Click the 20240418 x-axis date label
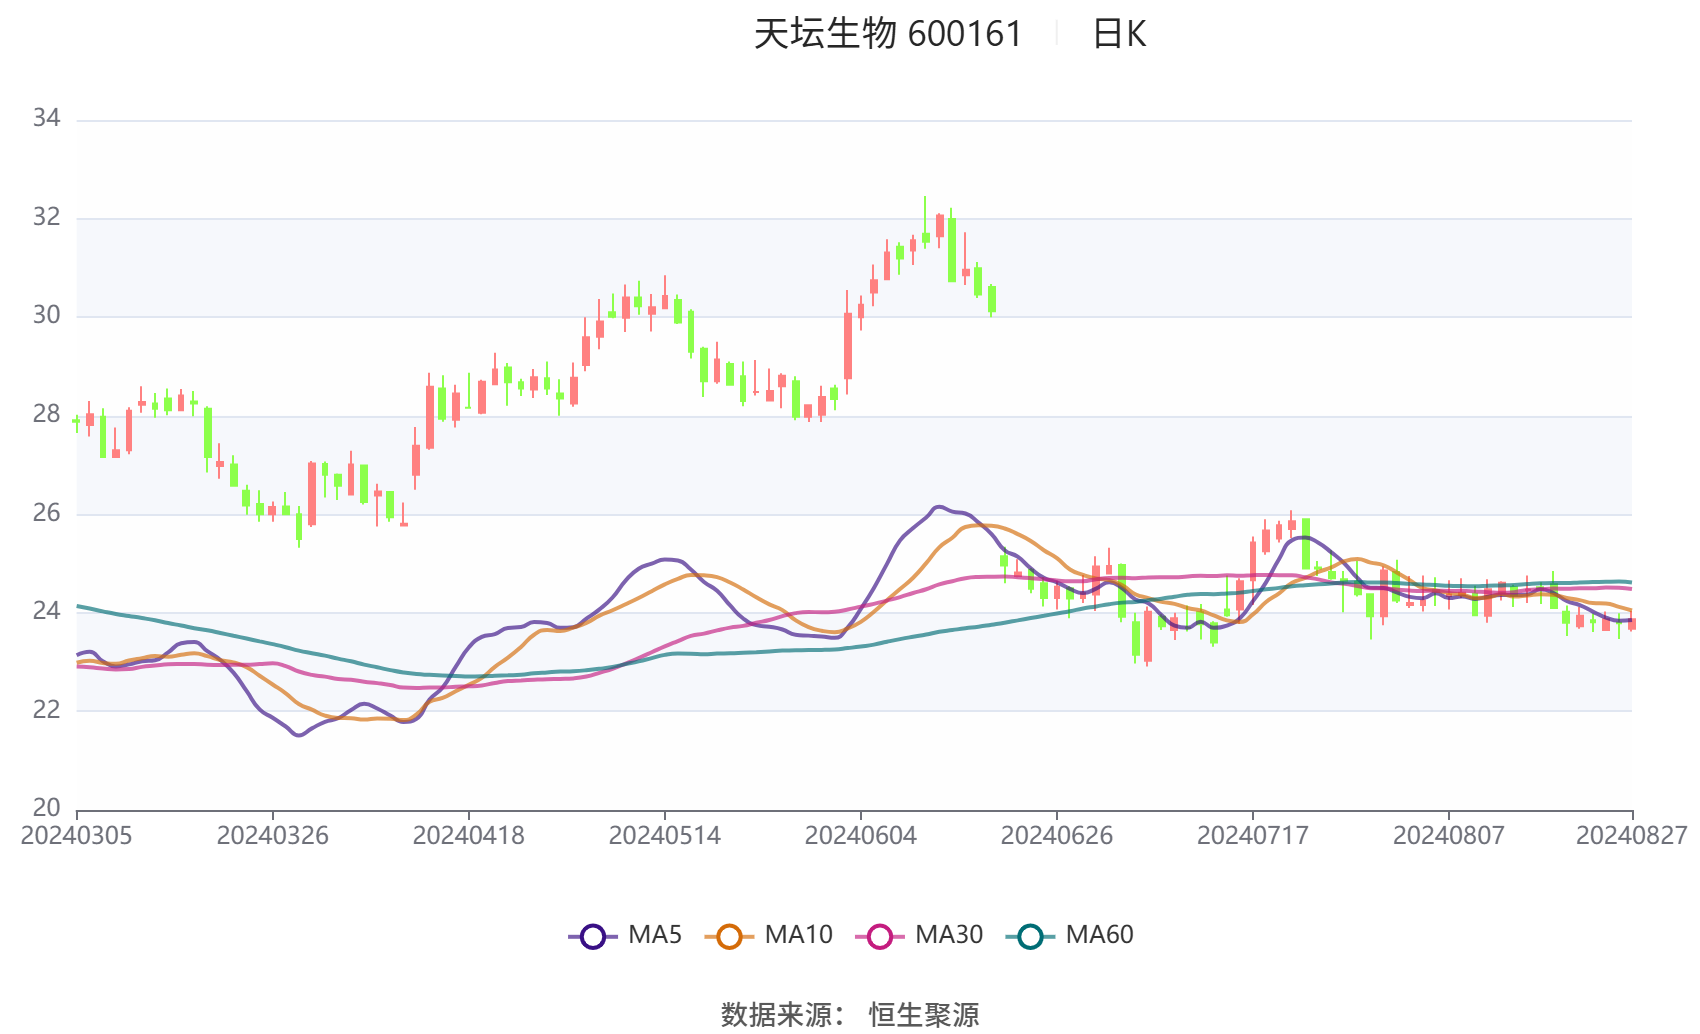 click(x=469, y=836)
